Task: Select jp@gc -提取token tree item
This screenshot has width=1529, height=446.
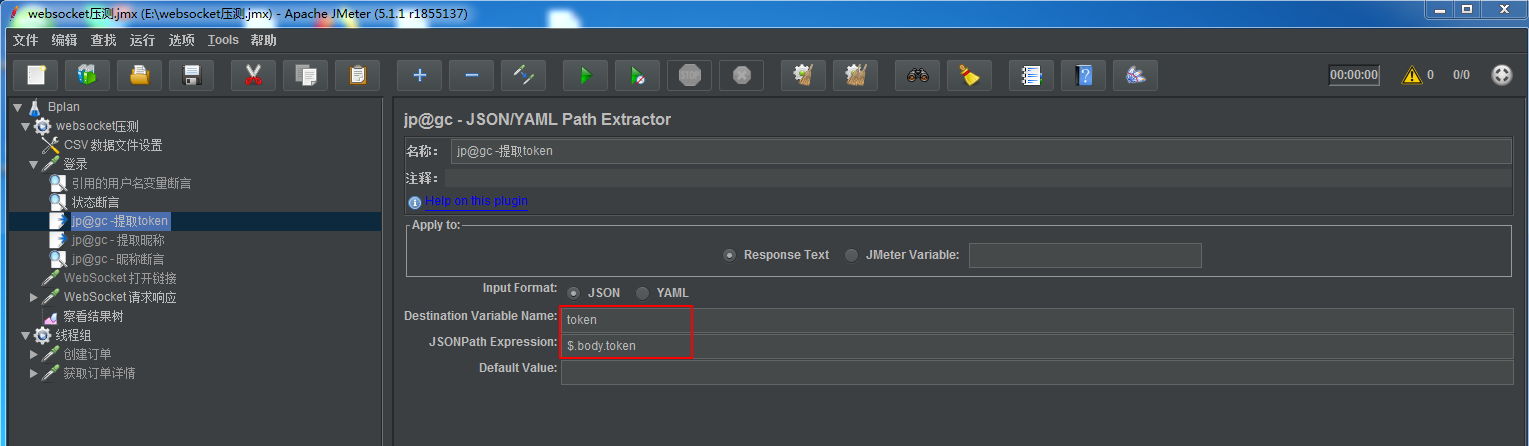Action: (120, 221)
